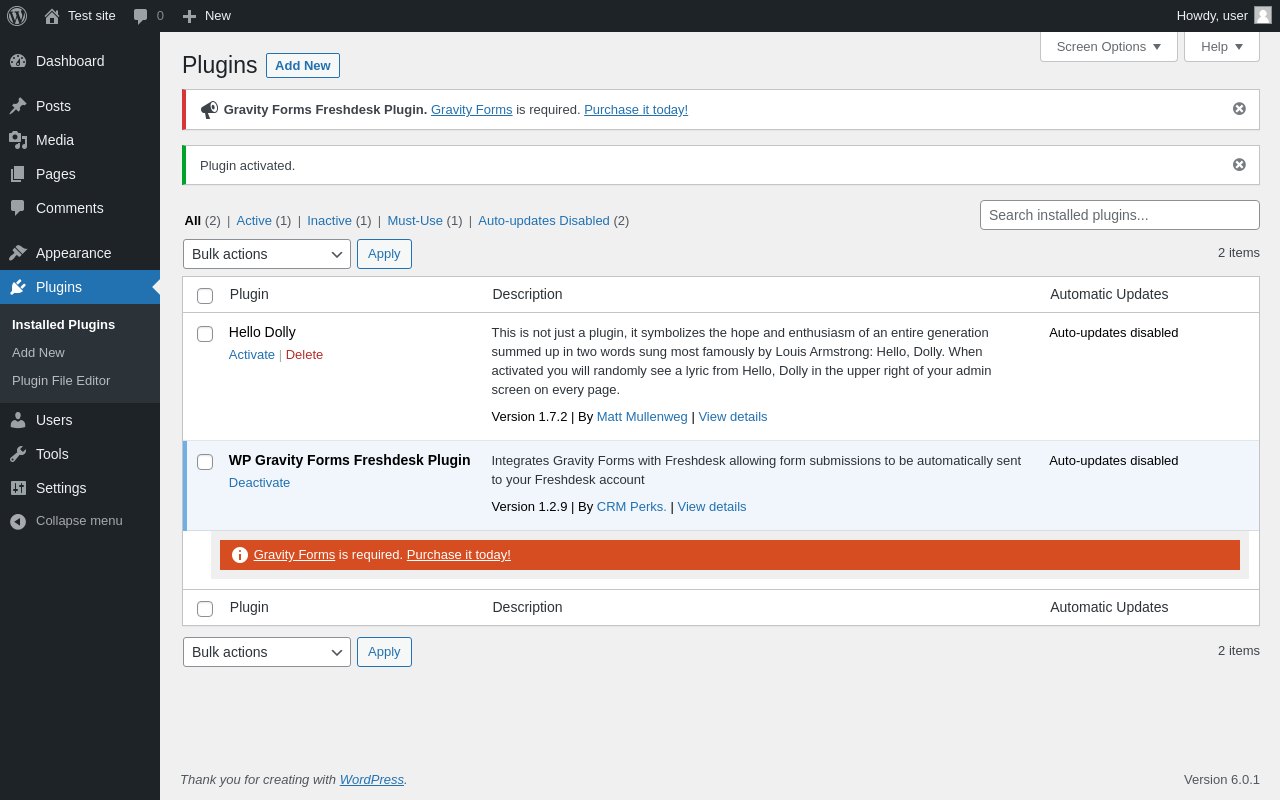Open the Media menu item
1280x800 pixels.
pos(80,140)
